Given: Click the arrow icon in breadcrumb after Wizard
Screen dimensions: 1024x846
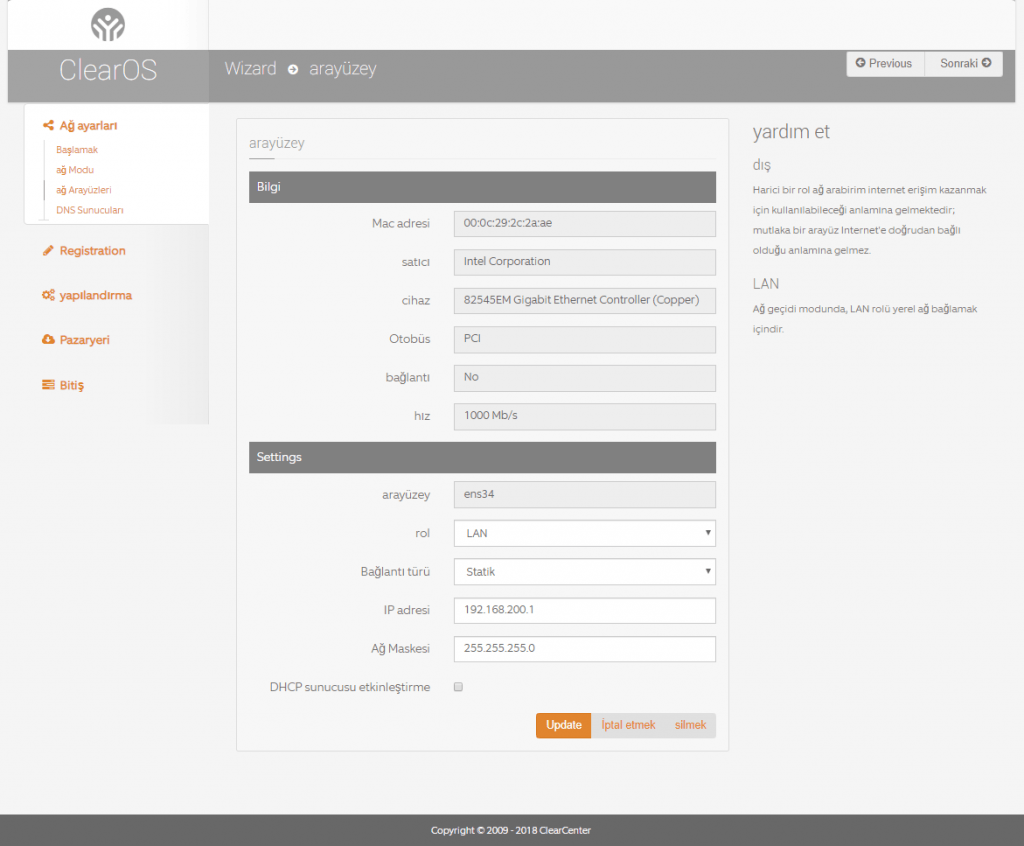Looking at the screenshot, I should [x=293, y=70].
